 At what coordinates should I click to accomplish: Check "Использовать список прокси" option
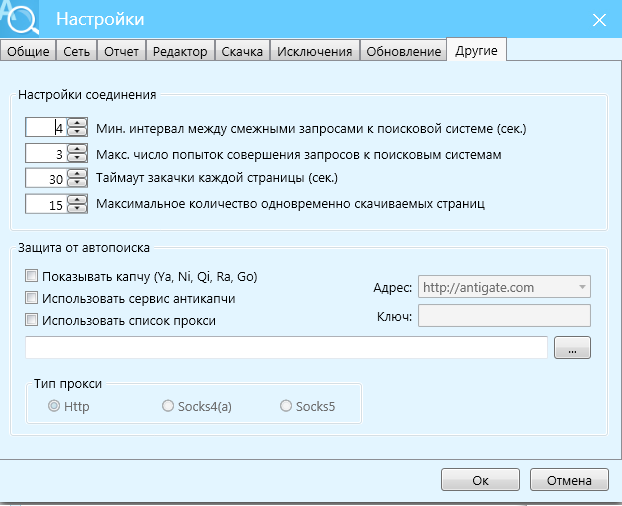tap(32, 321)
